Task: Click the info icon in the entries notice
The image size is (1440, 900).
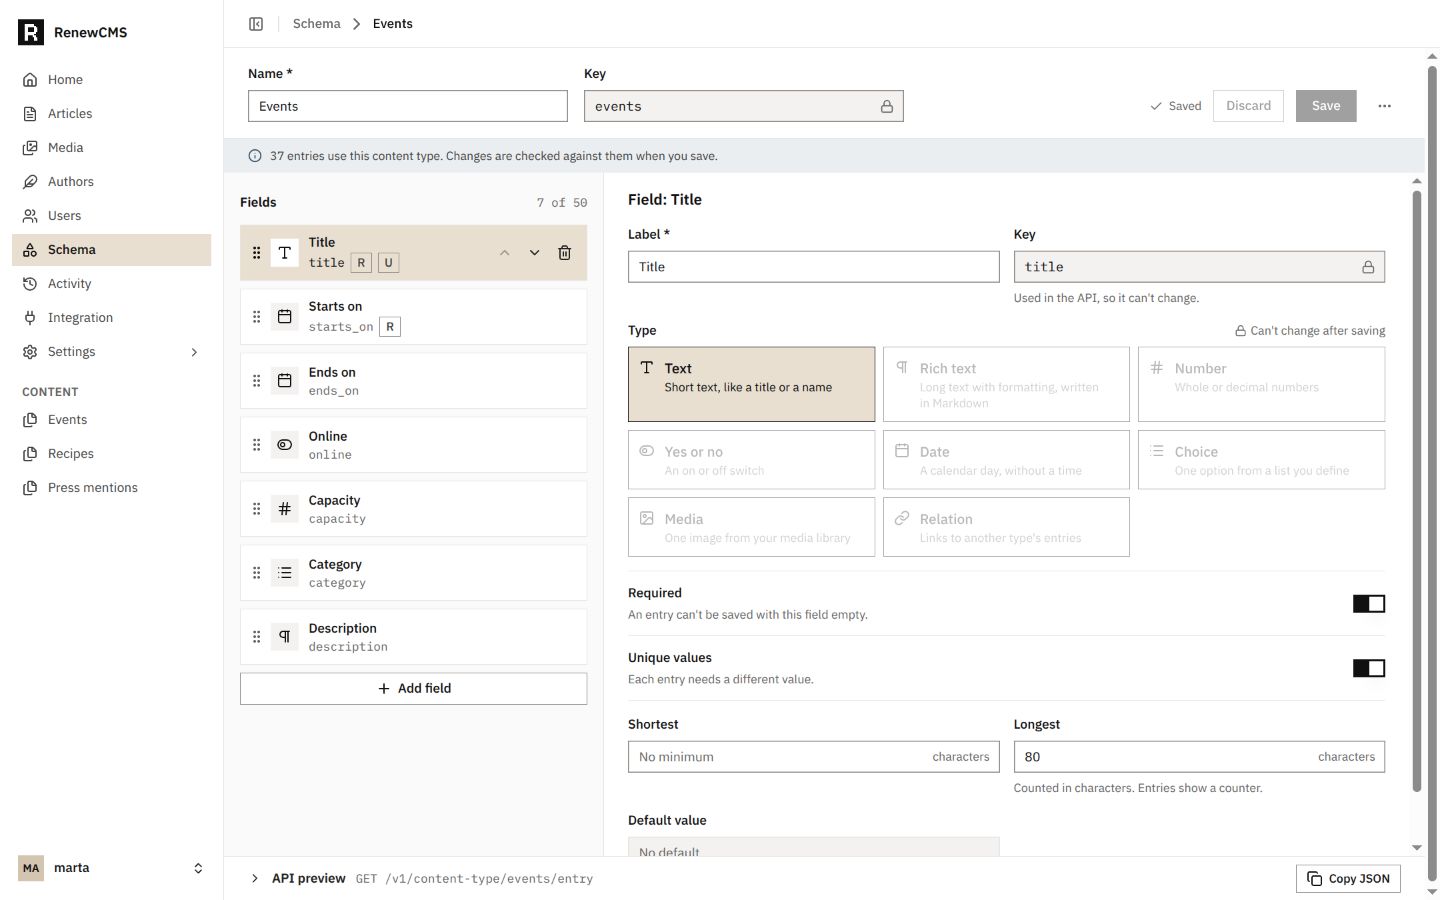Action: (254, 156)
